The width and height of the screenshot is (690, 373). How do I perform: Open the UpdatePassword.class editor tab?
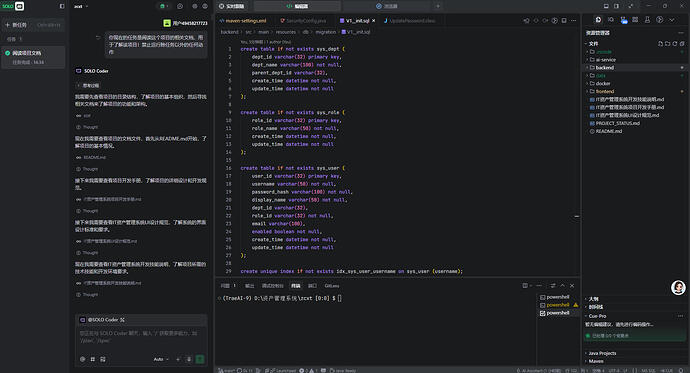click(409, 21)
